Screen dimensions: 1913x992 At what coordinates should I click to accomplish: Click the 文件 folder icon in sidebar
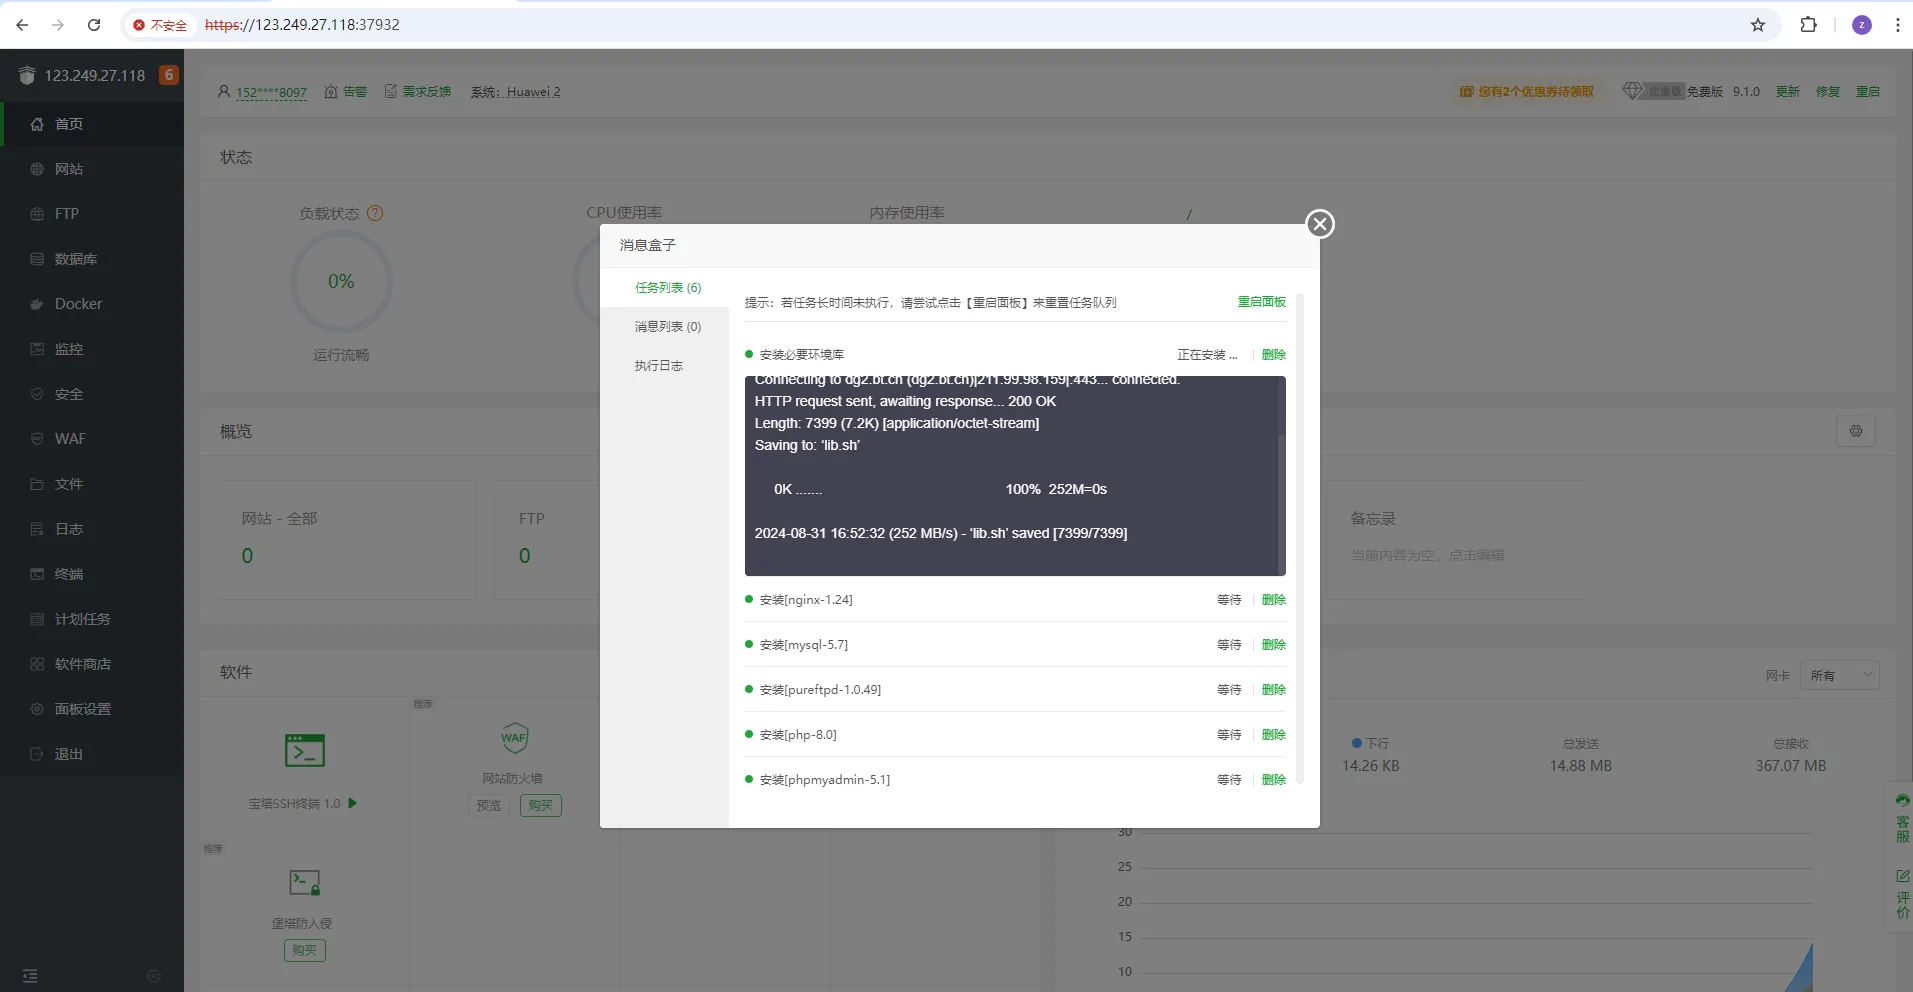(37, 484)
